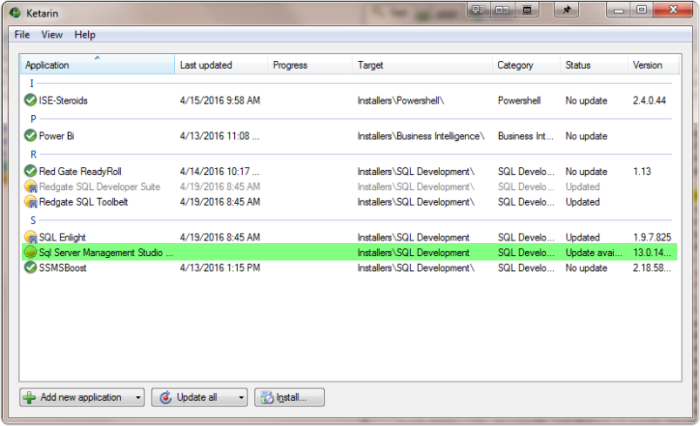
Task: Click the Install... button
Action: pyautogui.click(x=289, y=397)
